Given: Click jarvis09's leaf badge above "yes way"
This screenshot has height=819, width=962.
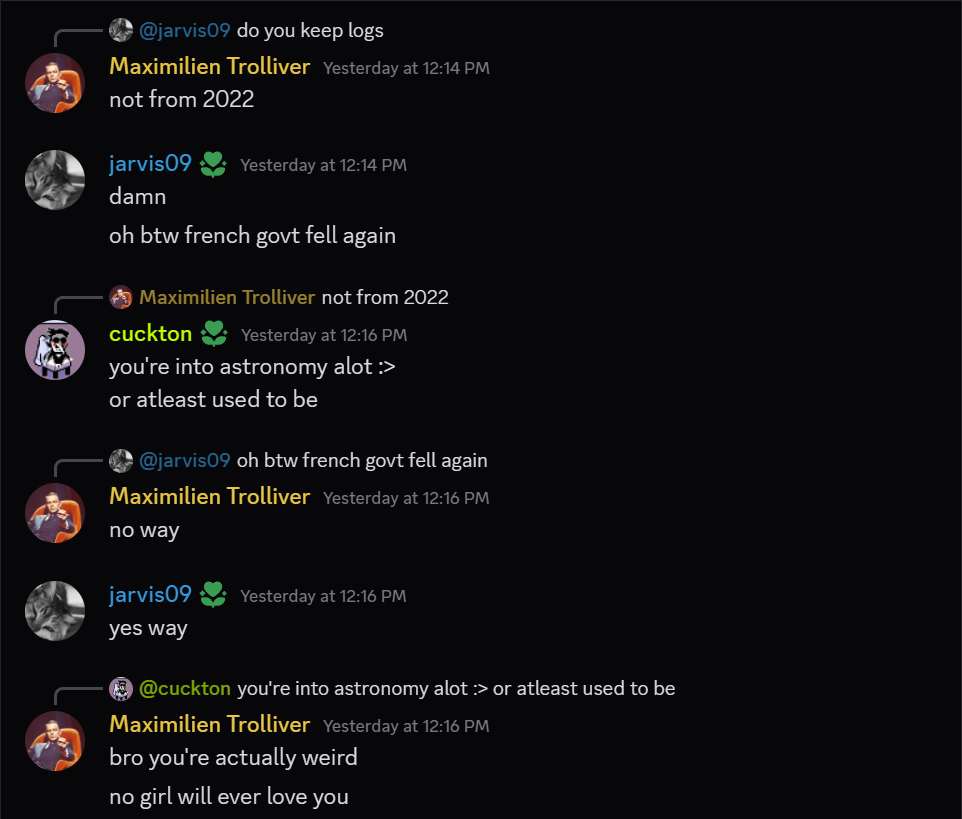Looking at the screenshot, I should pos(213,595).
